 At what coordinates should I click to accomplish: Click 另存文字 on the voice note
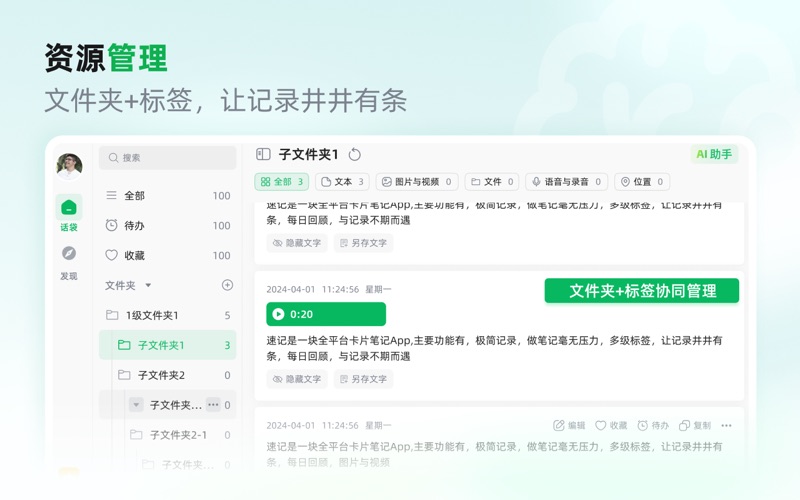(363, 379)
